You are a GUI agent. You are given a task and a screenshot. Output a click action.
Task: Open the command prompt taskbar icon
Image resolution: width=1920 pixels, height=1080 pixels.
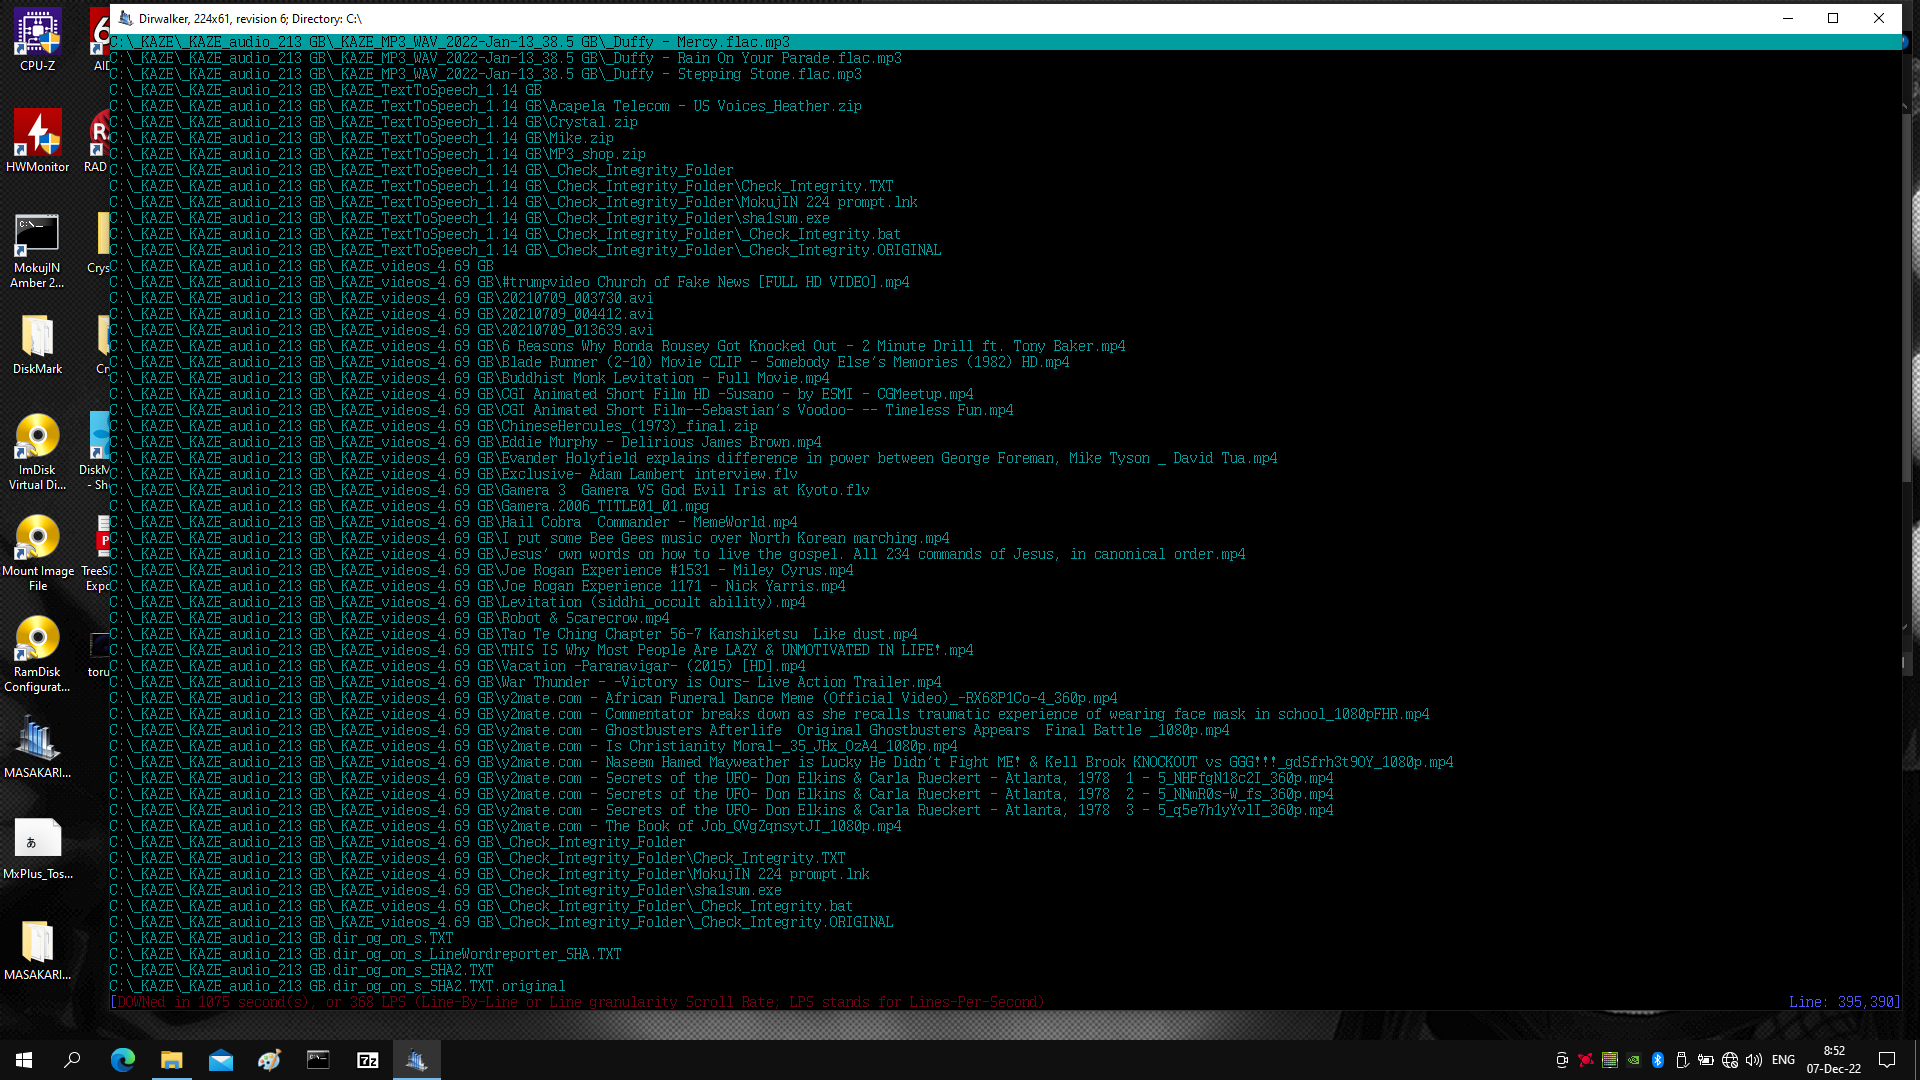318,1060
